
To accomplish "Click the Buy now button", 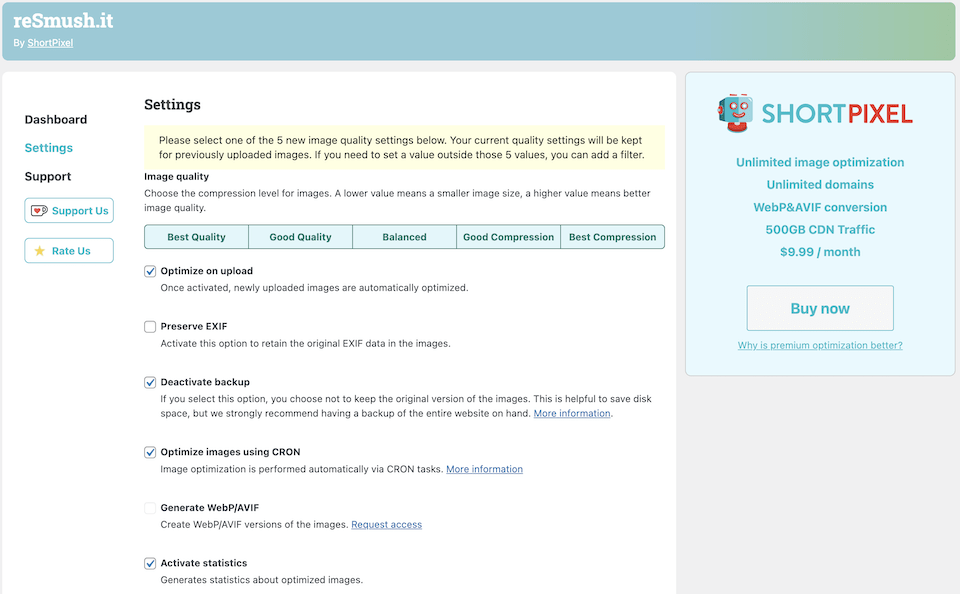I will pos(820,308).
